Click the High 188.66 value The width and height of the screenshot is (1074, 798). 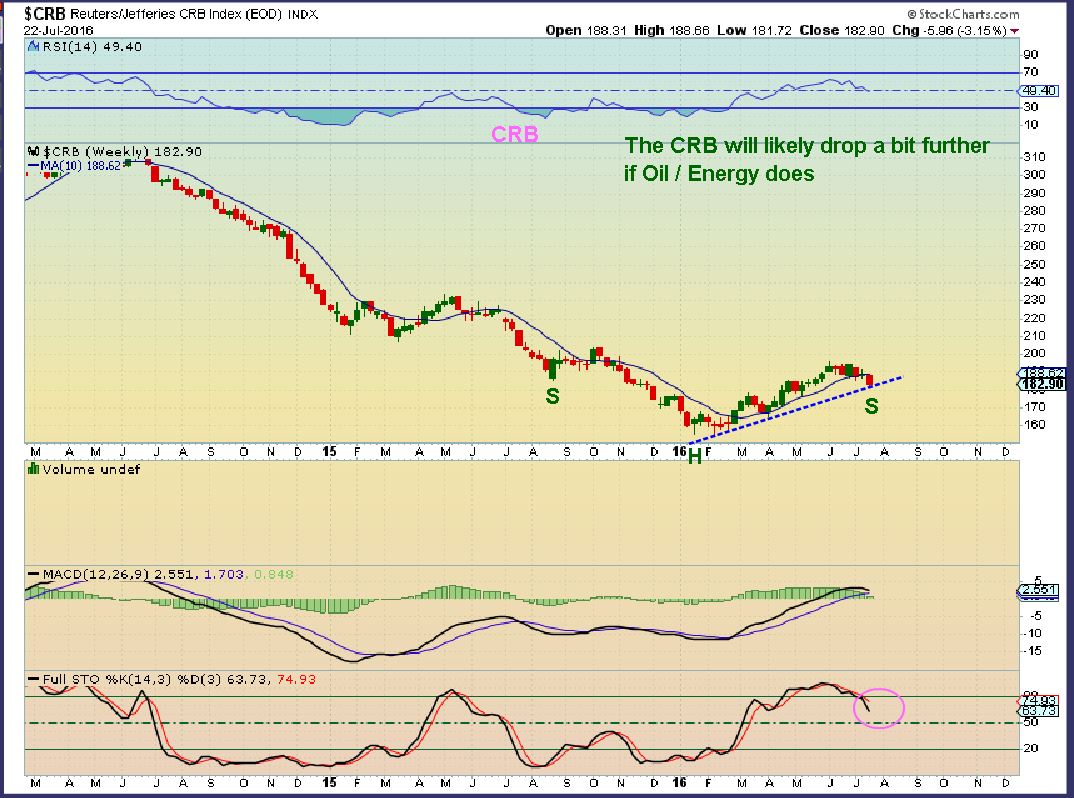tap(671, 31)
